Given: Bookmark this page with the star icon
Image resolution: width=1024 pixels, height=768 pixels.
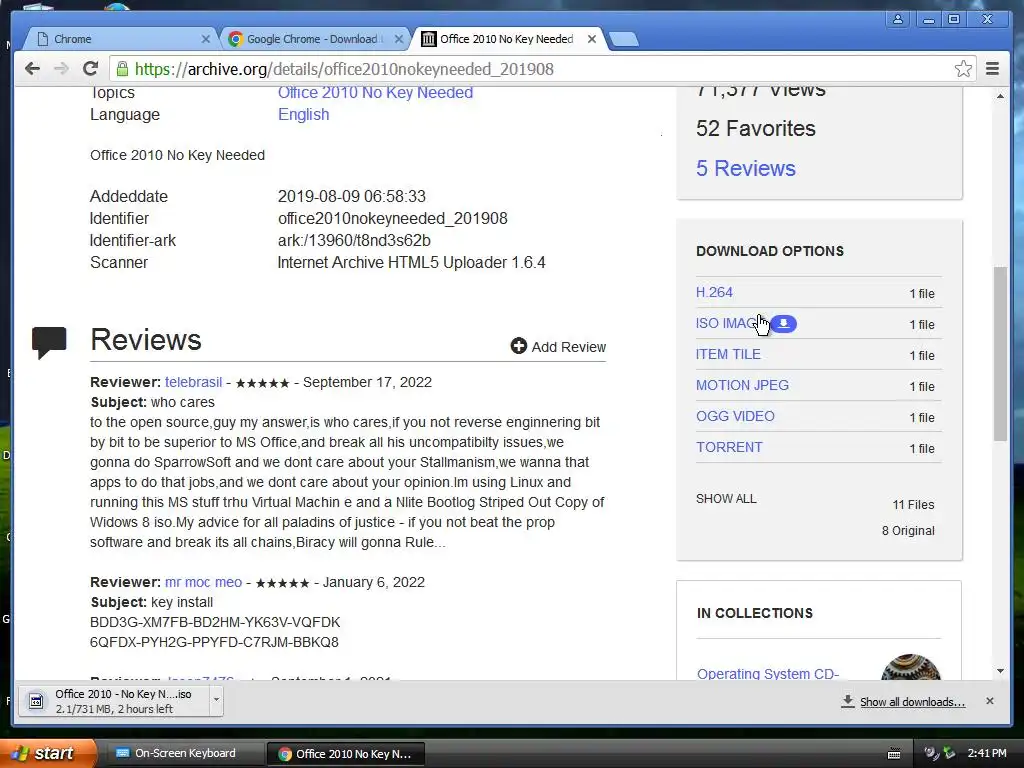Looking at the screenshot, I should click(x=963, y=69).
